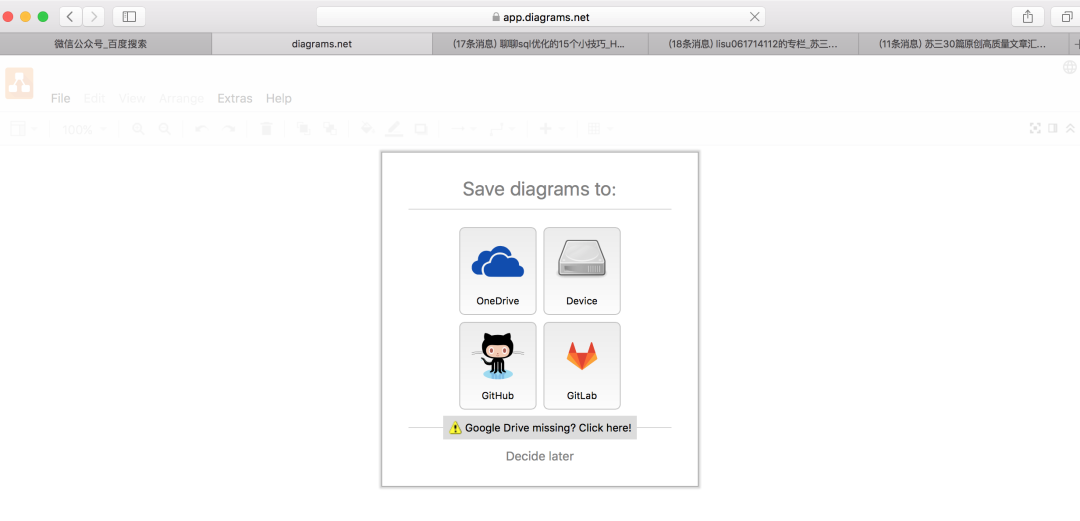
Task: Choose Device storage for saving diagrams
Action: (x=581, y=271)
